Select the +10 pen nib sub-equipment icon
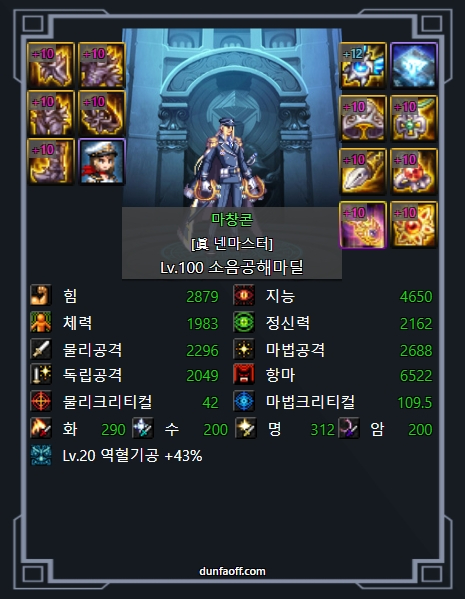Viewport: 465px width, 599px height. 363,172
